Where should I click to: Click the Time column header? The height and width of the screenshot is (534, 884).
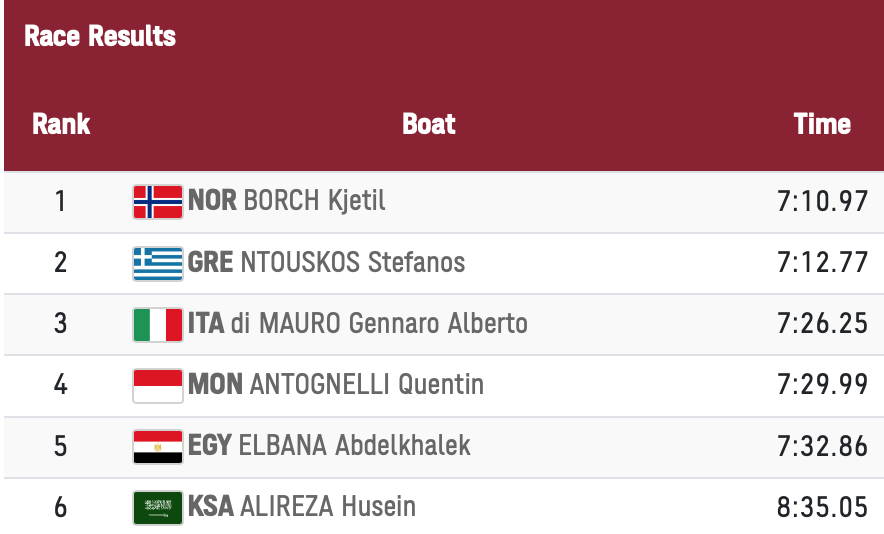[822, 124]
